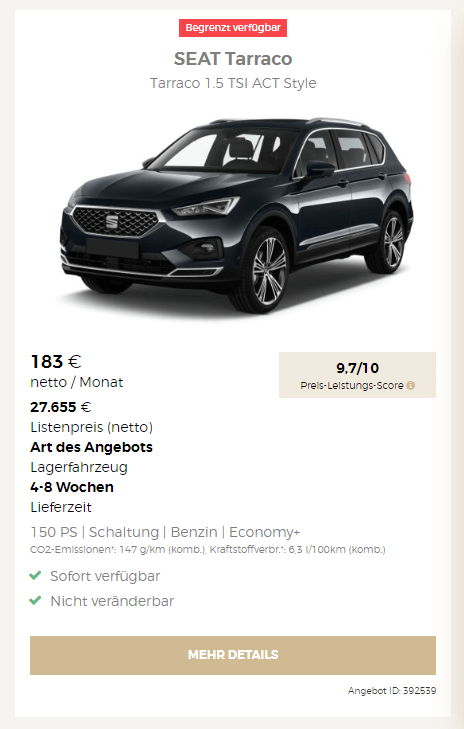Click the Begrenzt verfügbar red badge

(233, 28)
